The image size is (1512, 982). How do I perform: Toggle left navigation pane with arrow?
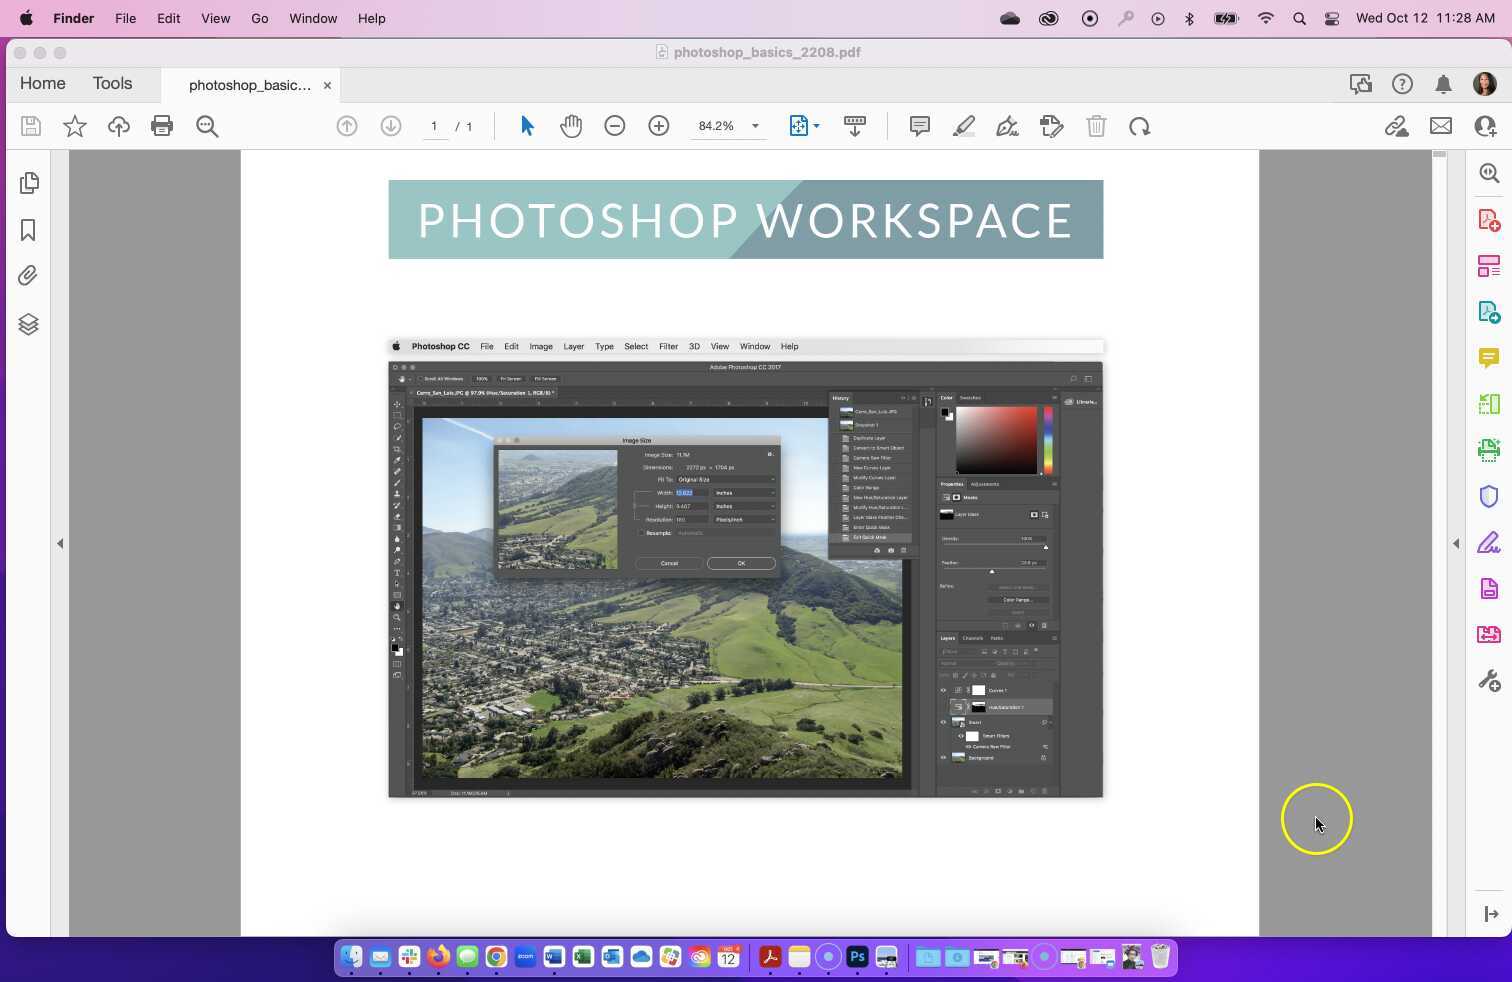(x=60, y=544)
